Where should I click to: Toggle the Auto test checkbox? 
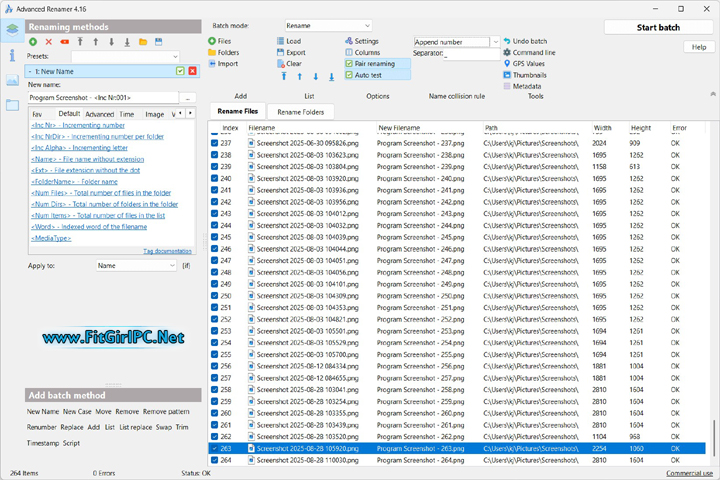tap(349, 75)
